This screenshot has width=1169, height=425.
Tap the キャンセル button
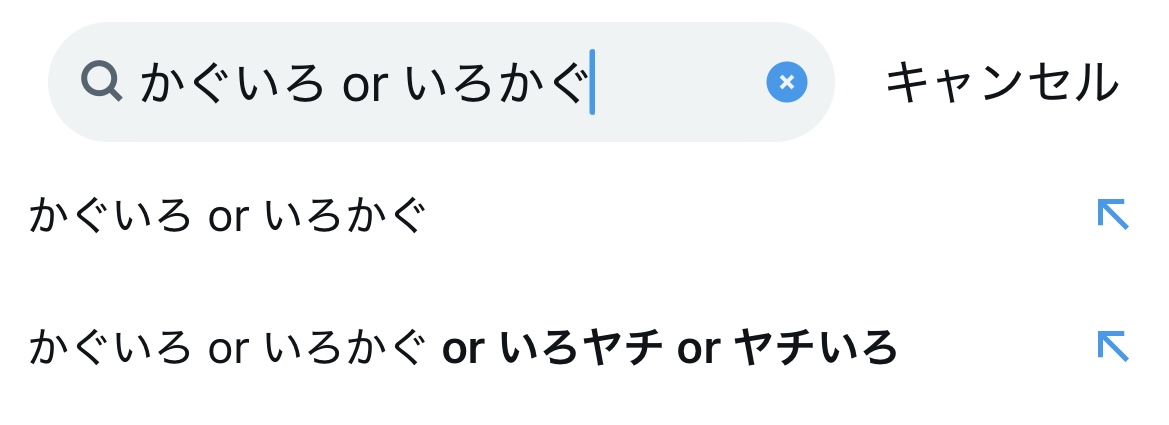click(1001, 82)
